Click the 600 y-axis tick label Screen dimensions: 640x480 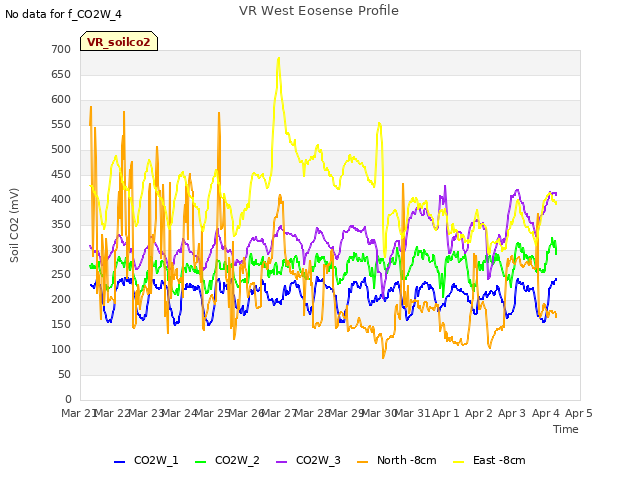[x=61, y=99]
